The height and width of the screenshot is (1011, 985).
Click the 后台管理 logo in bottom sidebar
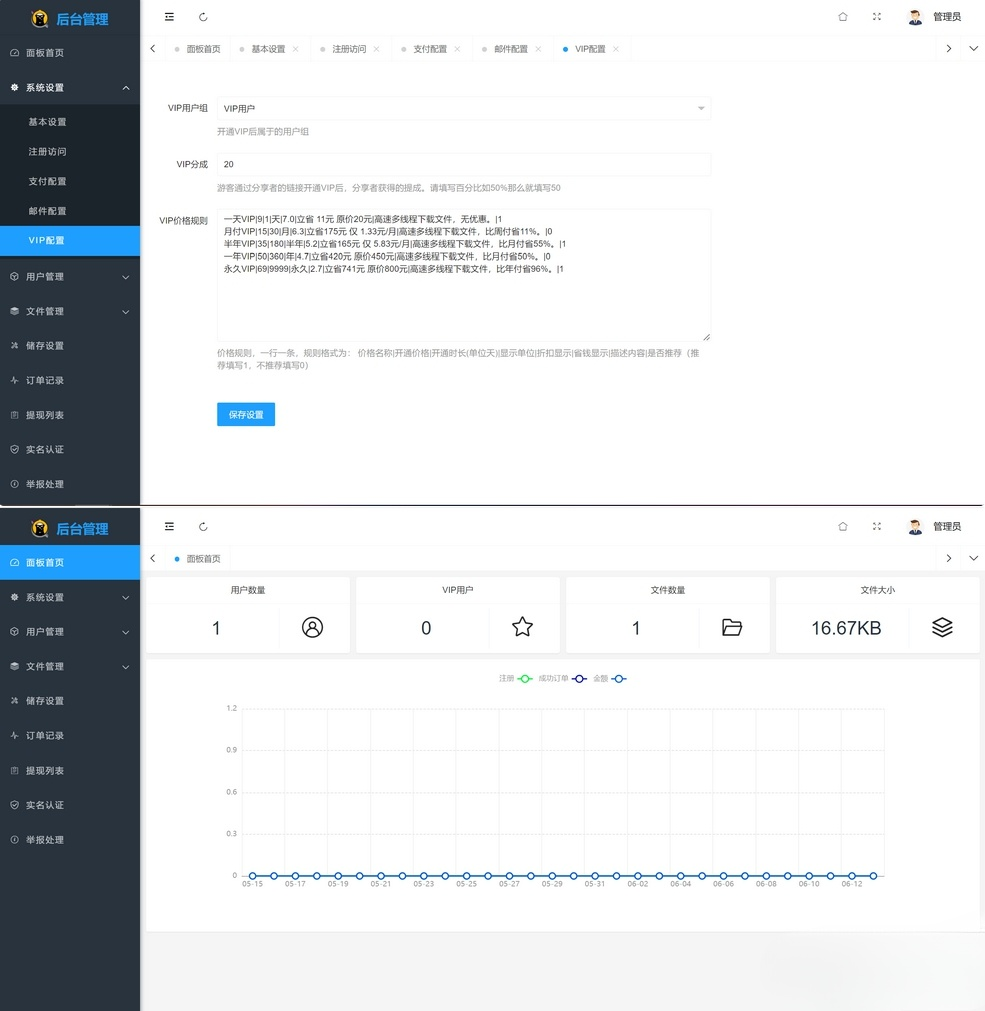tap(70, 529)
